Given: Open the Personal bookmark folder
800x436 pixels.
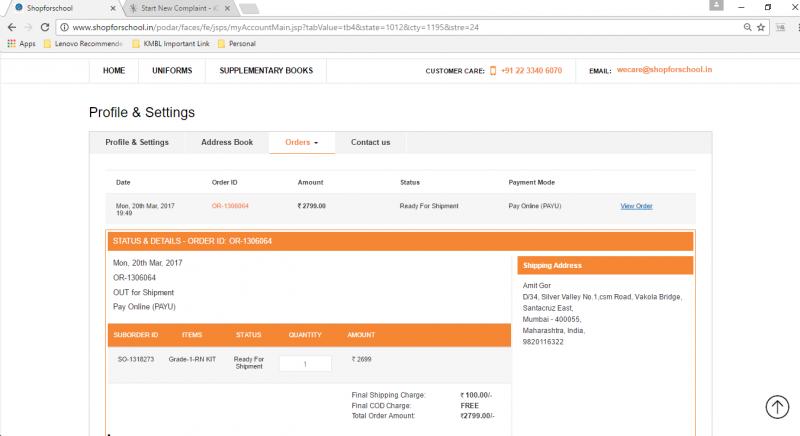Looking at the screenshot, I should [236, 44].
